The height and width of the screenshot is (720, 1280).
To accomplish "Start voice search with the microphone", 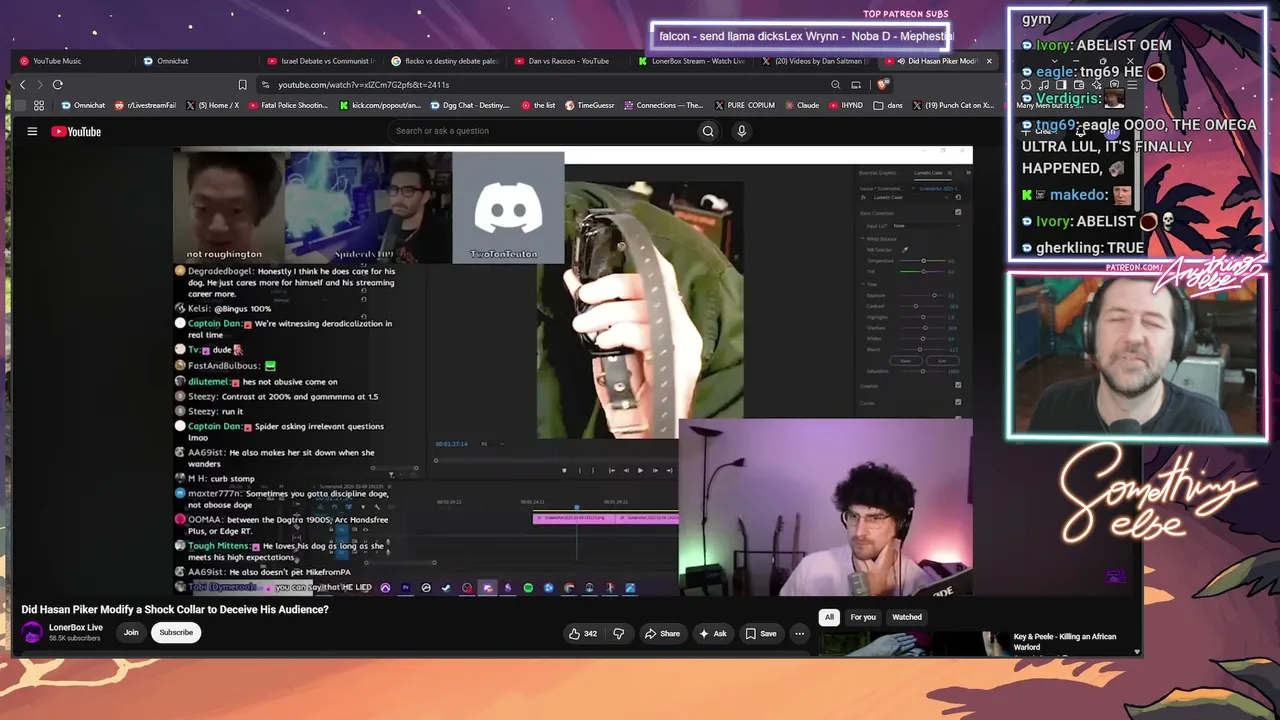I will (741, 131).
